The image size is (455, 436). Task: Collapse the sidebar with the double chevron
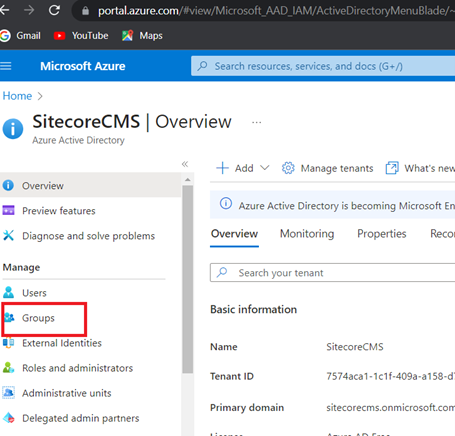185,164
